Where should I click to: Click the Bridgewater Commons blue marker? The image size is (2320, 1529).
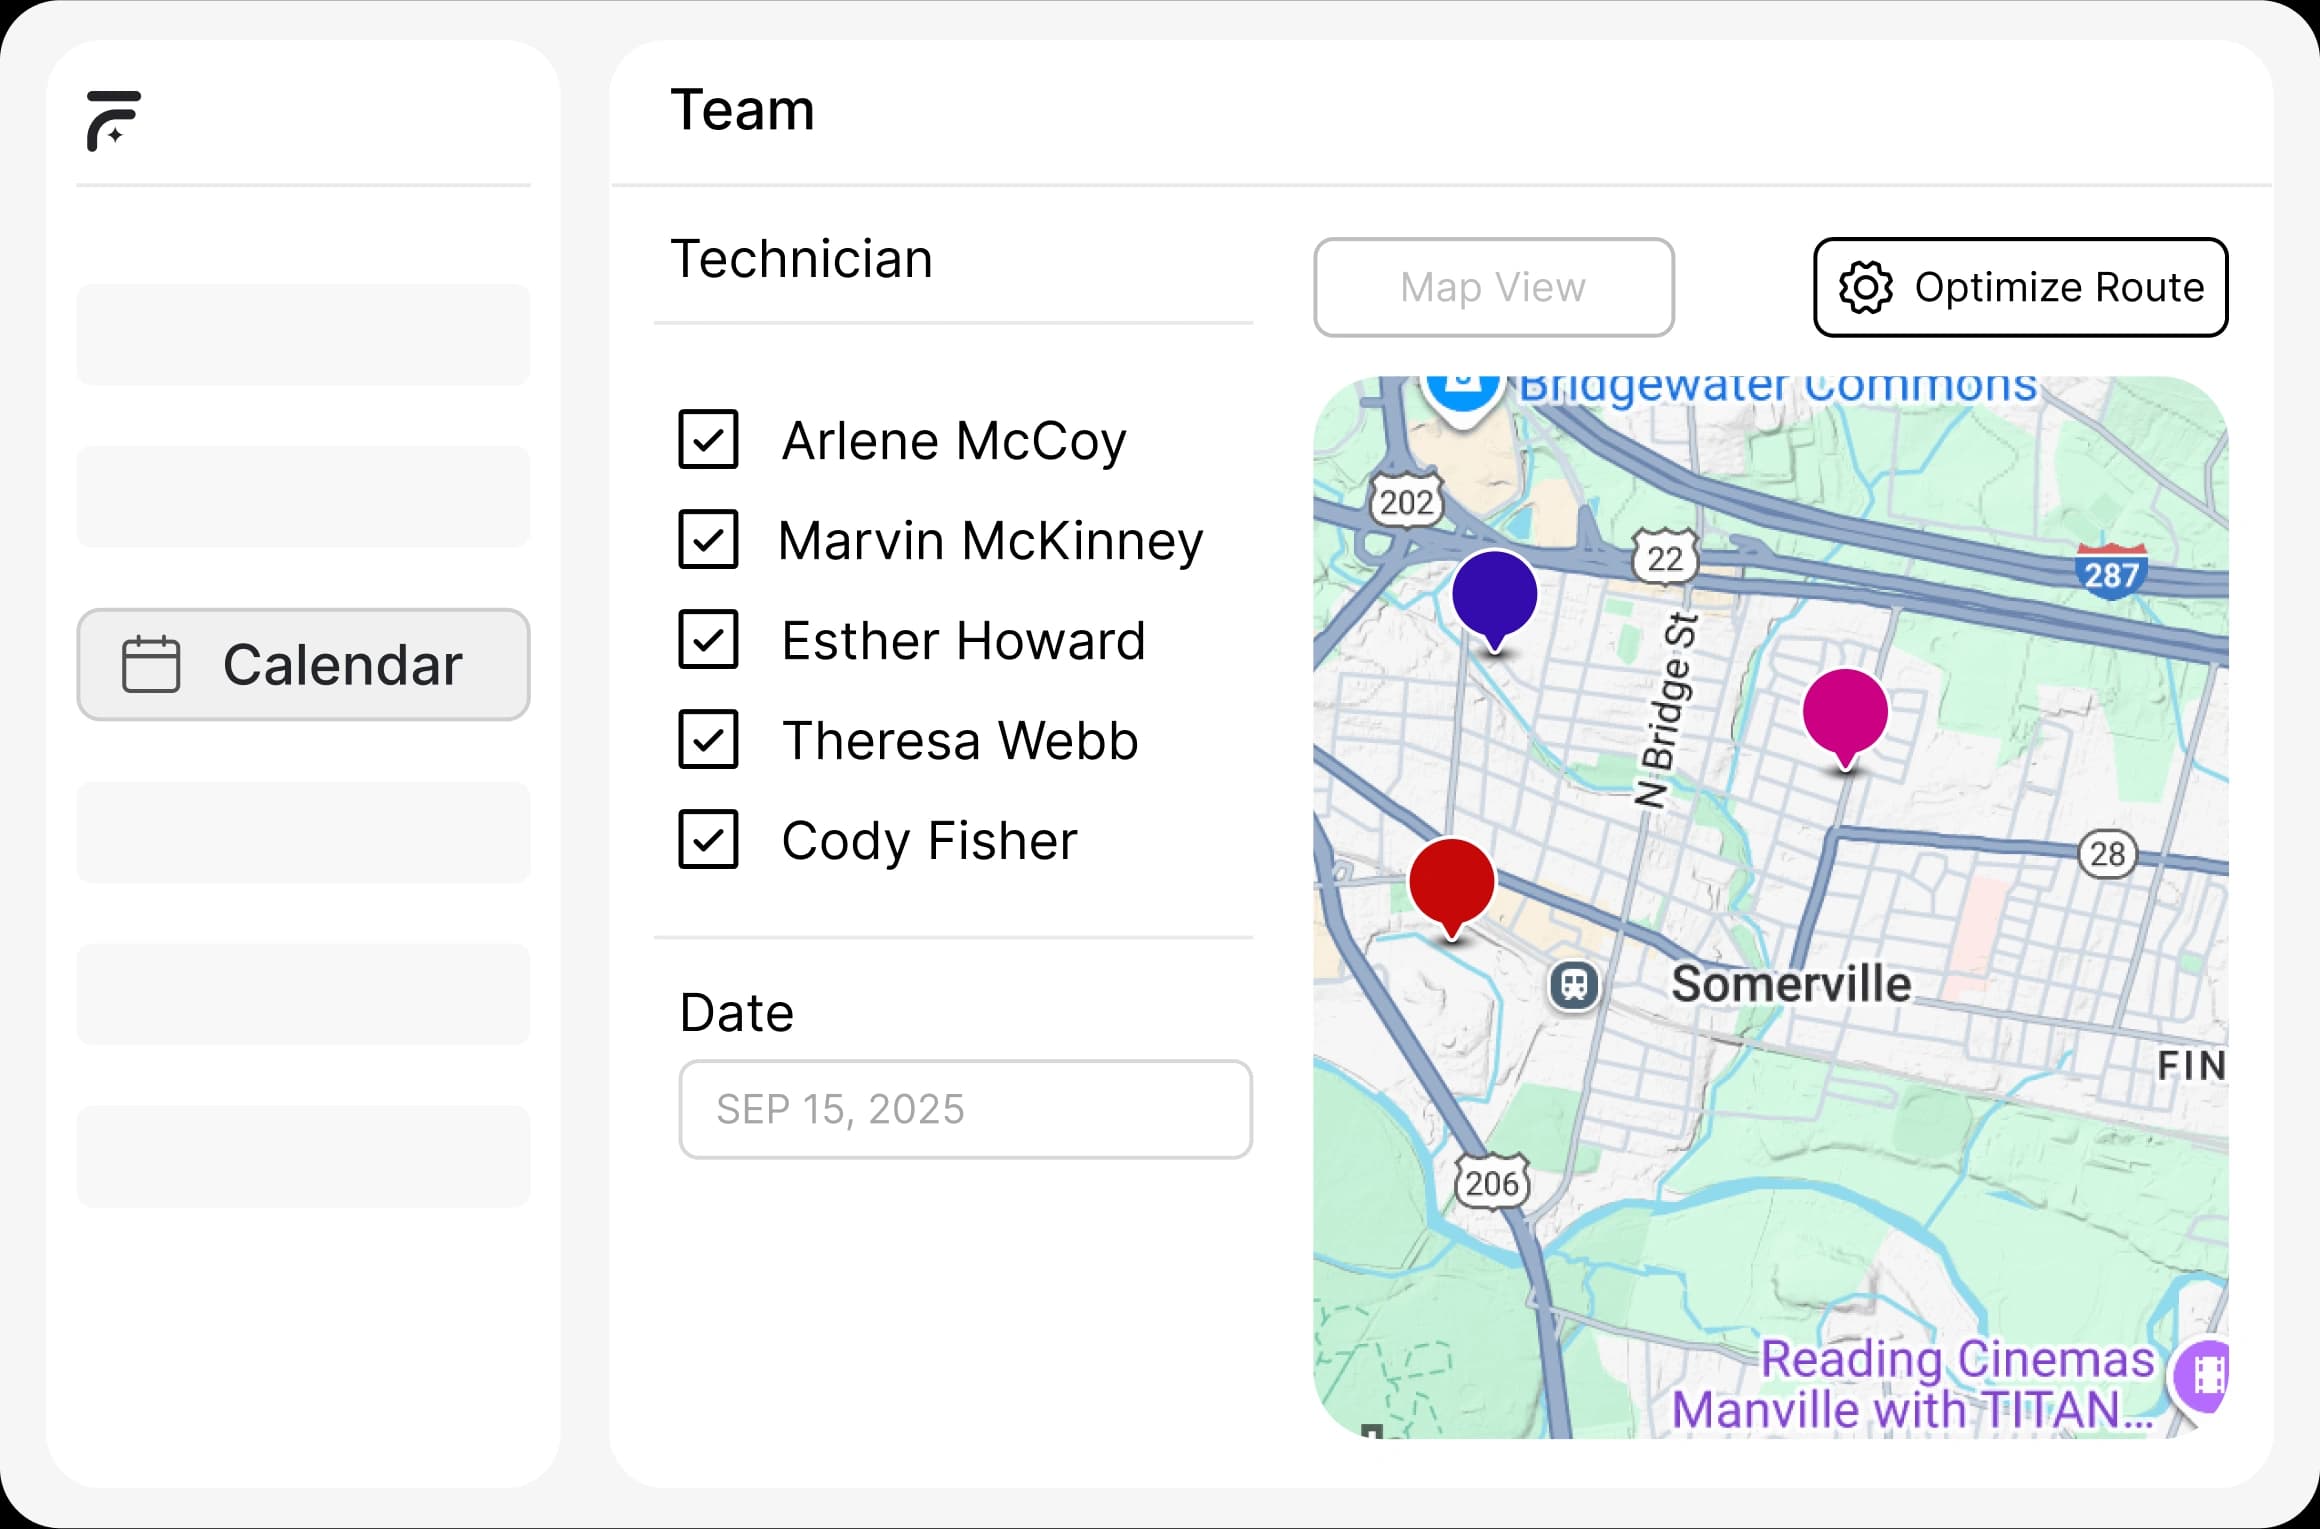click(1463, 392)
